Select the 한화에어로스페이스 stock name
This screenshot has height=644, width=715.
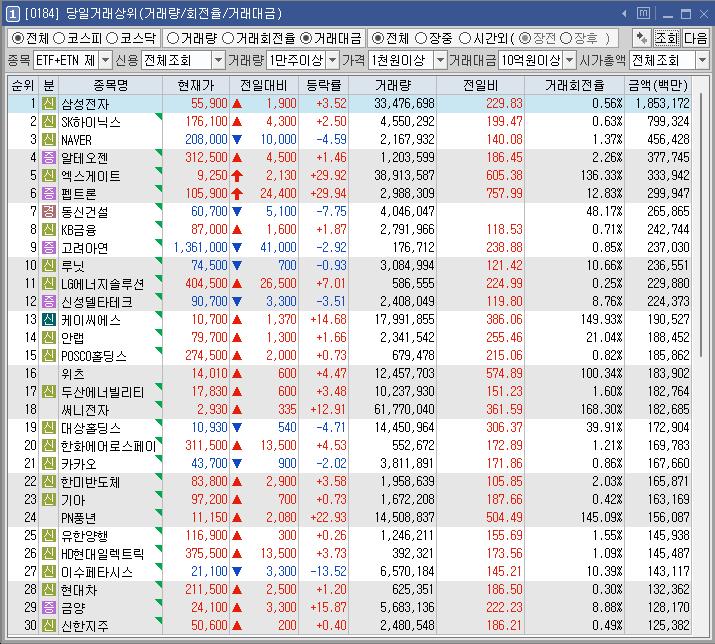109,446
